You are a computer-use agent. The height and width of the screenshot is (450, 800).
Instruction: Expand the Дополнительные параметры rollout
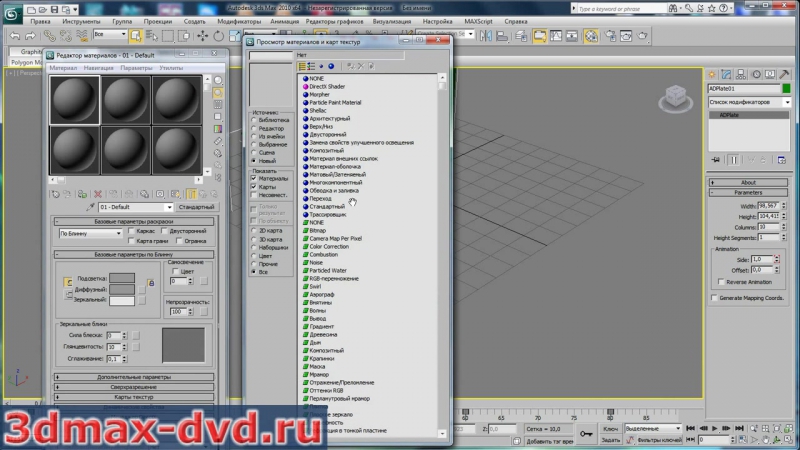click(134, 377)
